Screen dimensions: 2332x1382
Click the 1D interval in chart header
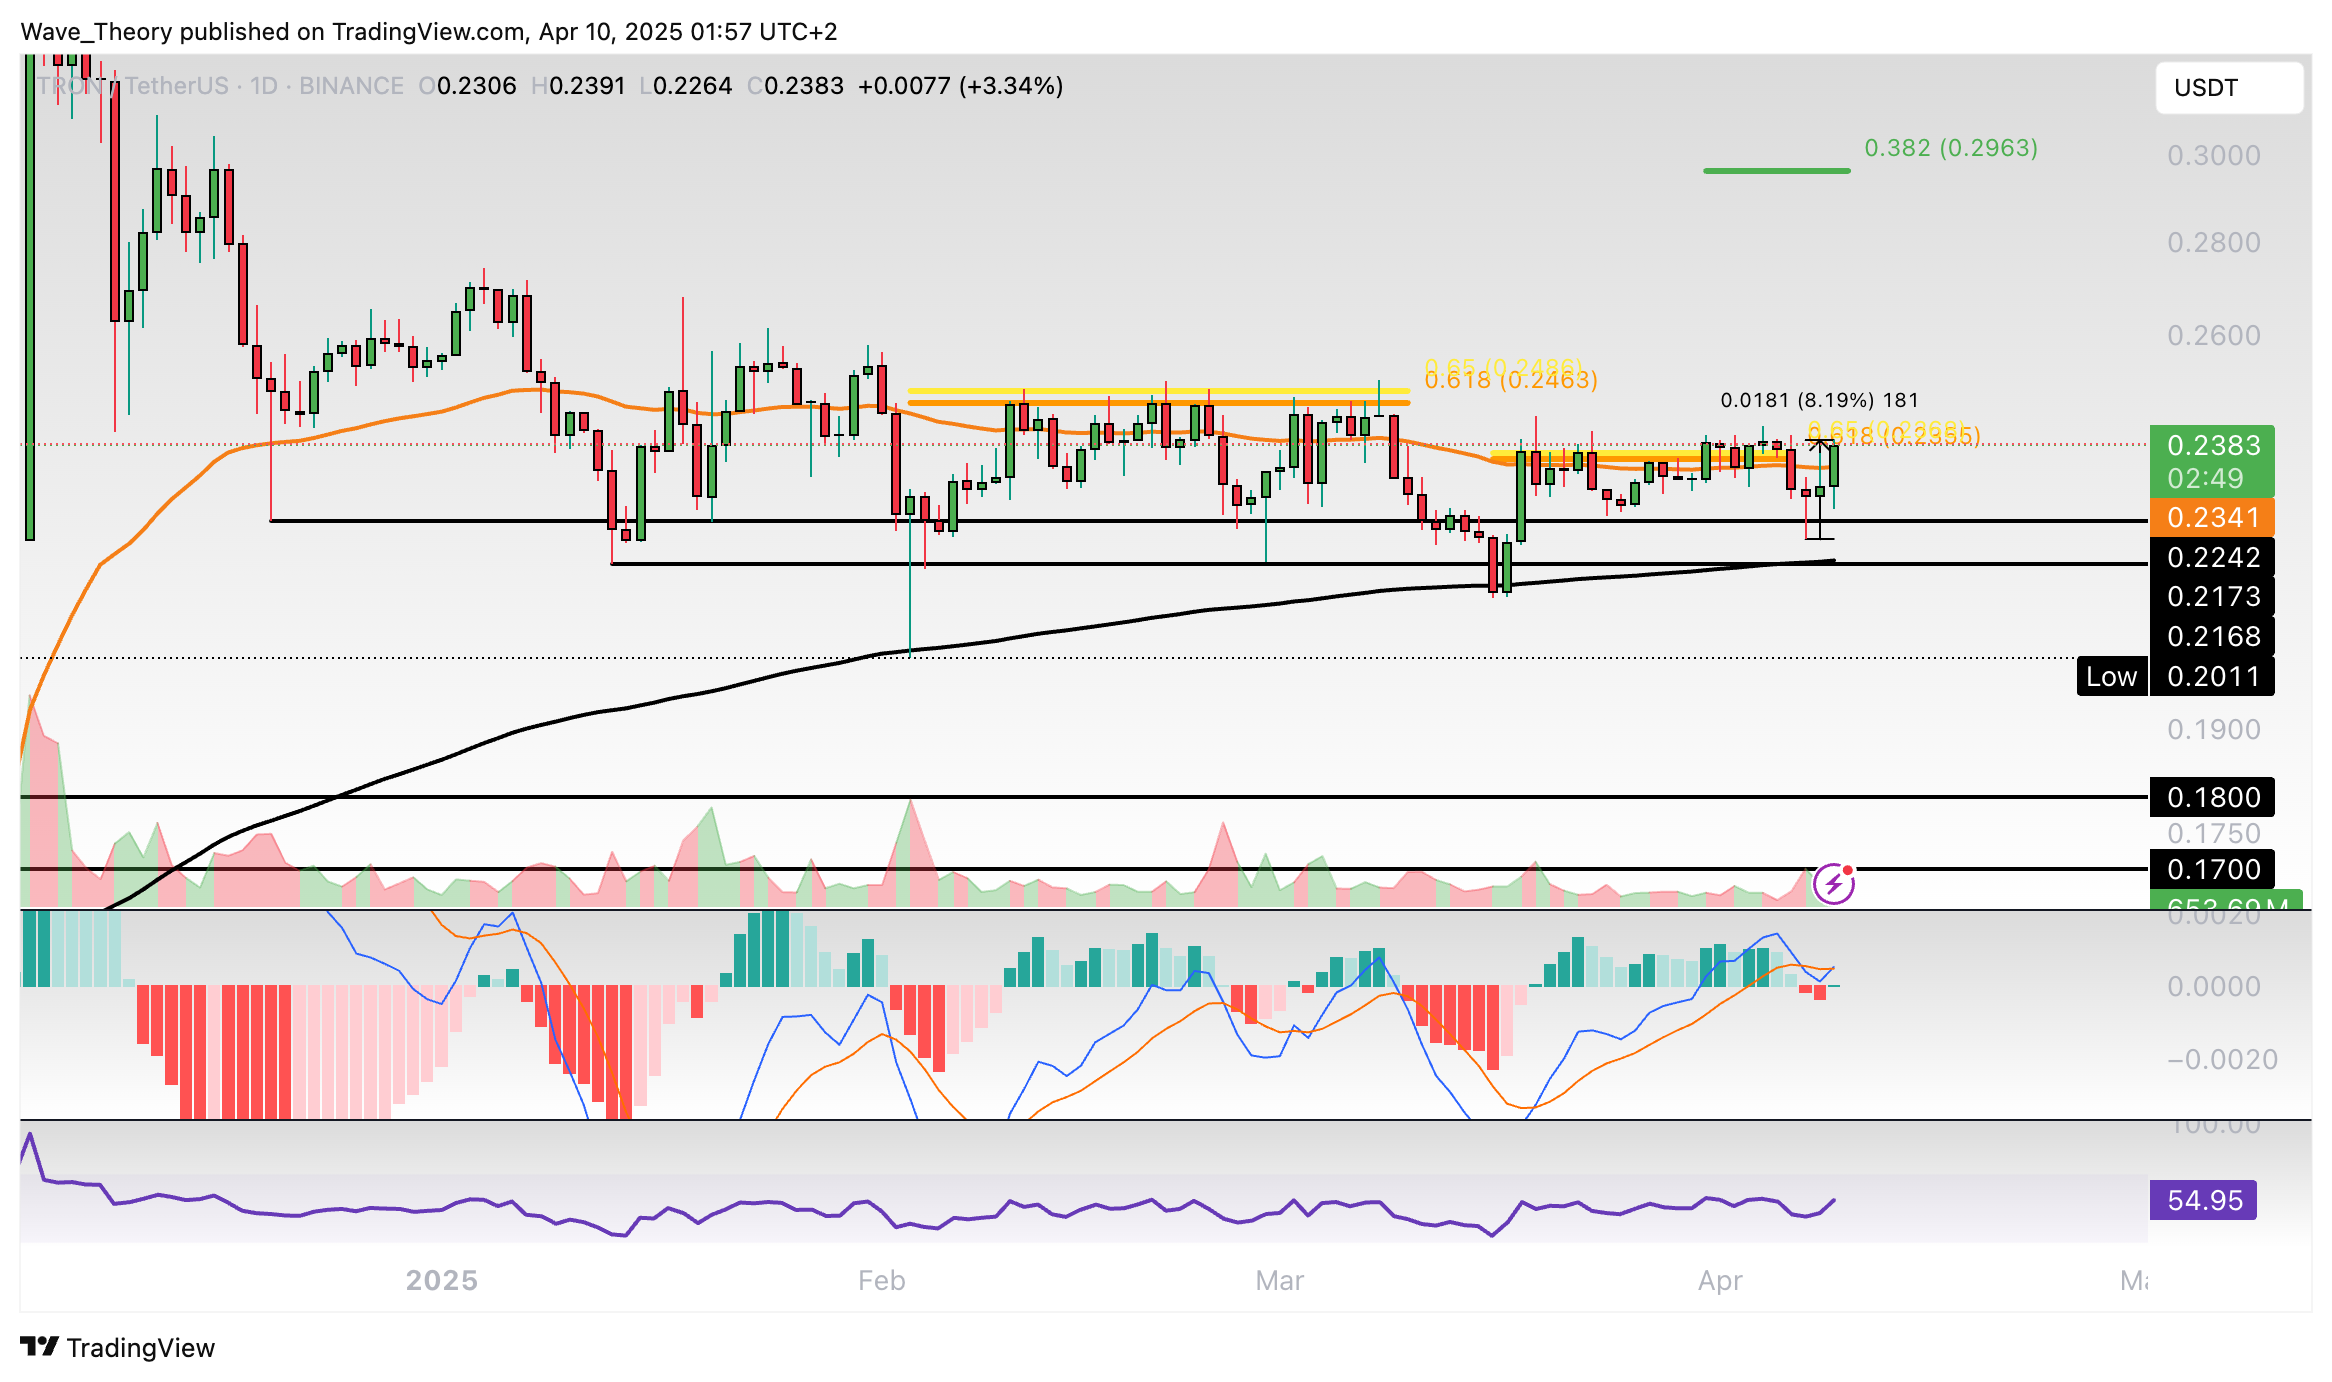click(x=263, y=86)
